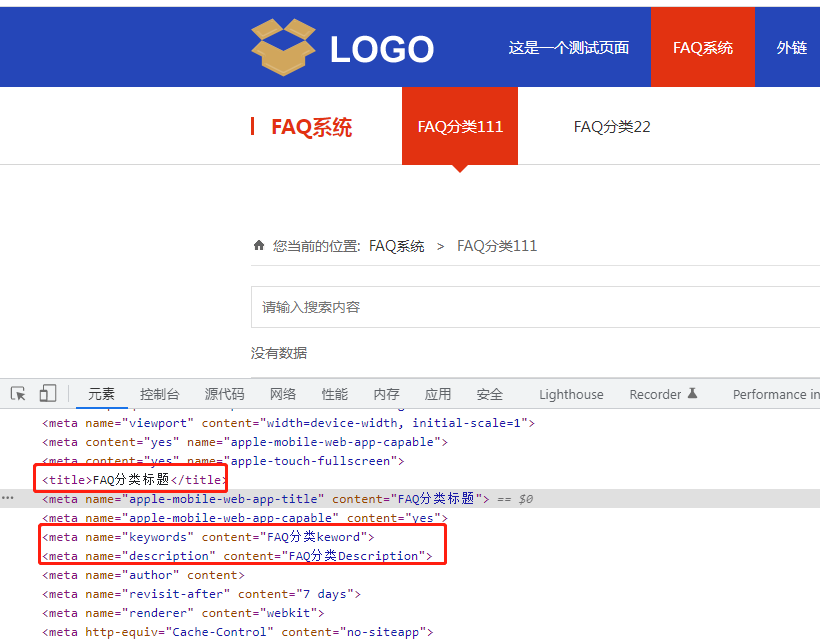Open the 控制台 DevTools tab

pyautogui.click(x=160, y=394)
